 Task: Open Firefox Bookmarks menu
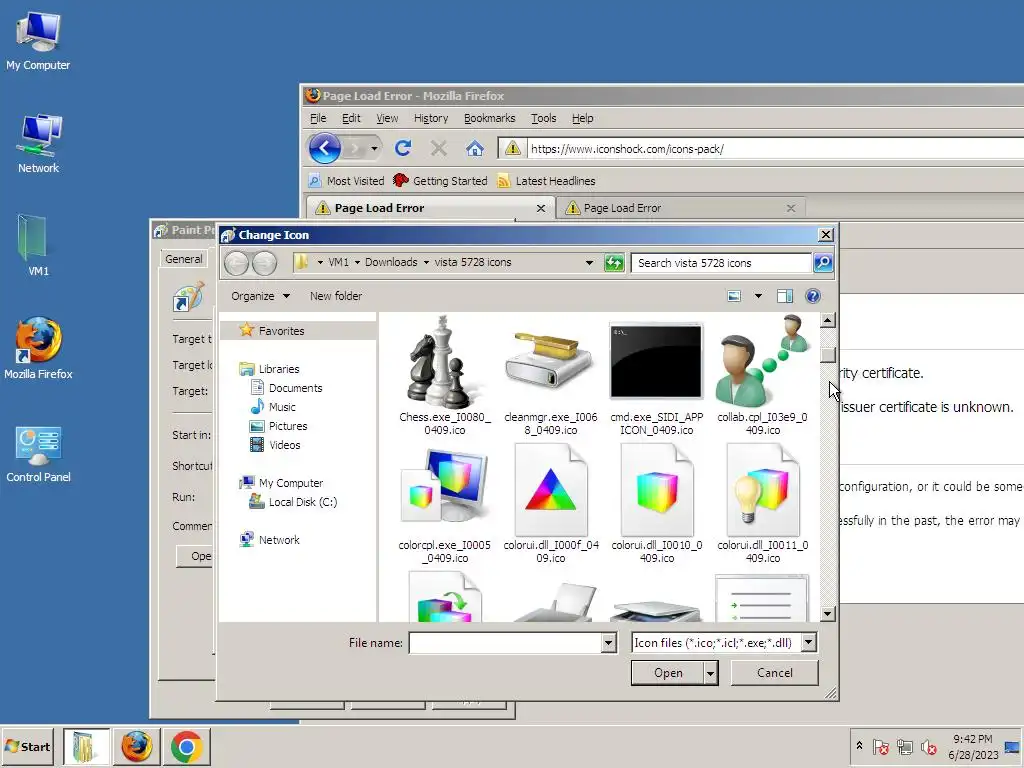[489, 118]
